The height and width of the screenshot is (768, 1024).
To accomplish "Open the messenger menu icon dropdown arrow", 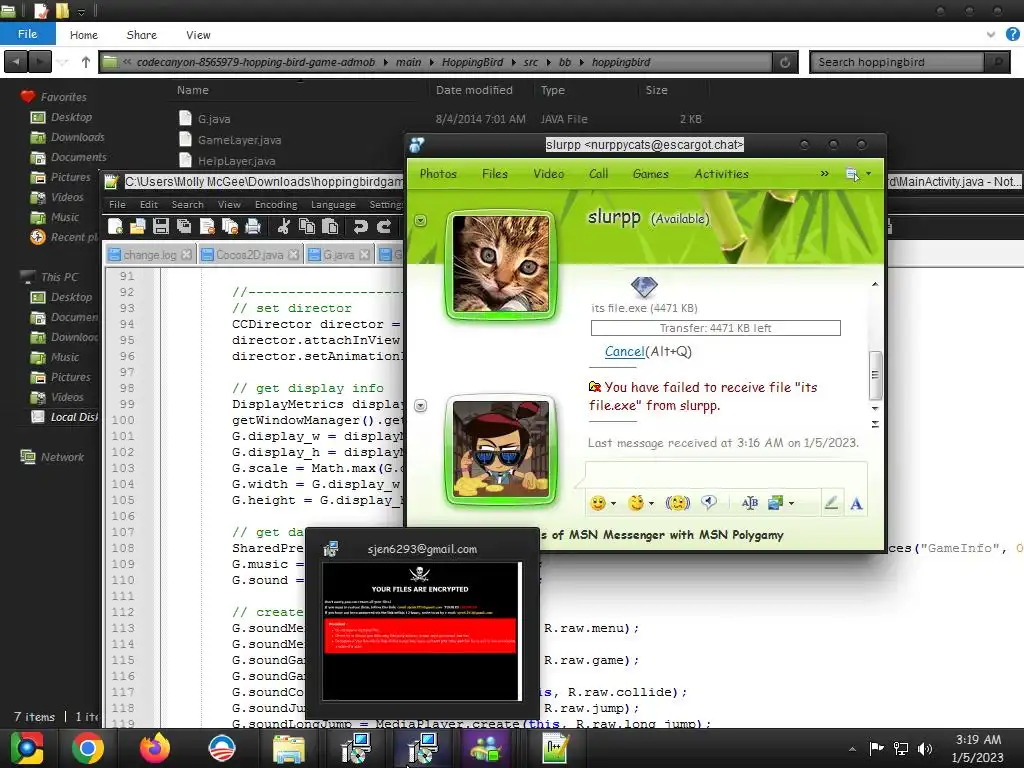I will [x=869, y=174].
